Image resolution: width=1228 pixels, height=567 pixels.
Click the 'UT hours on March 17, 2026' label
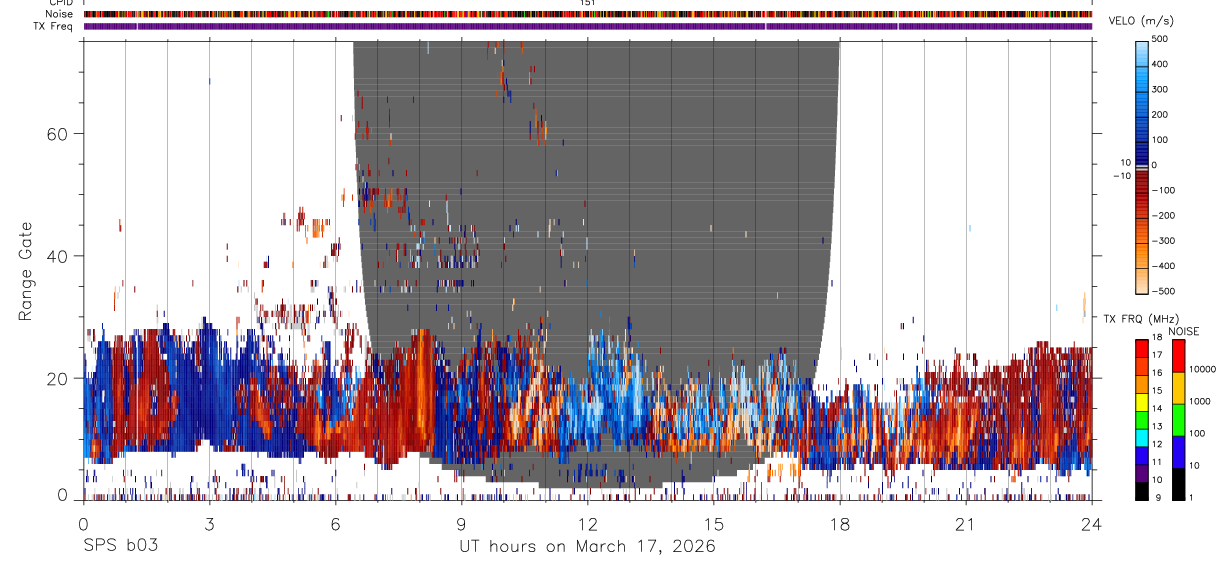tap(587, 547)
